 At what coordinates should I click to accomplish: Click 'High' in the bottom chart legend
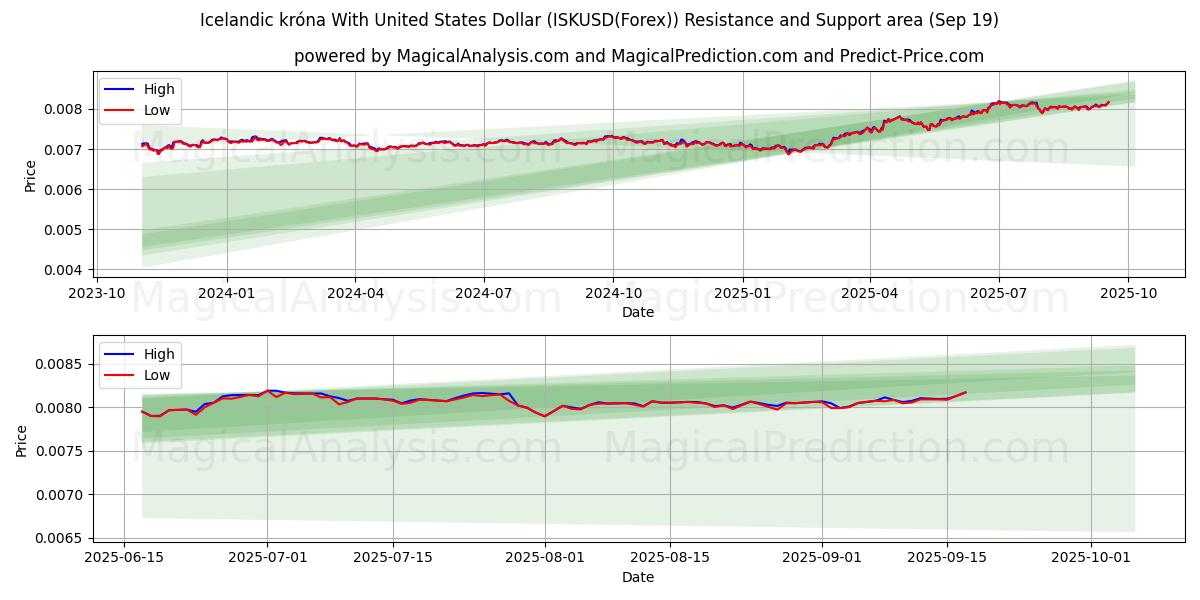pos(158,354)
